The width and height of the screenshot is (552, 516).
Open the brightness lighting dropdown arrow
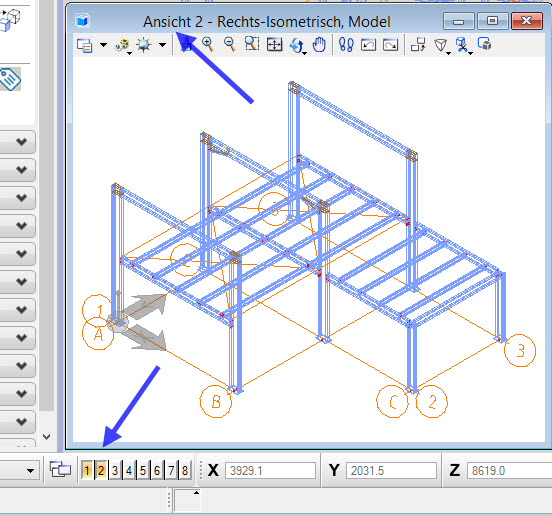(x=162, y=45)
